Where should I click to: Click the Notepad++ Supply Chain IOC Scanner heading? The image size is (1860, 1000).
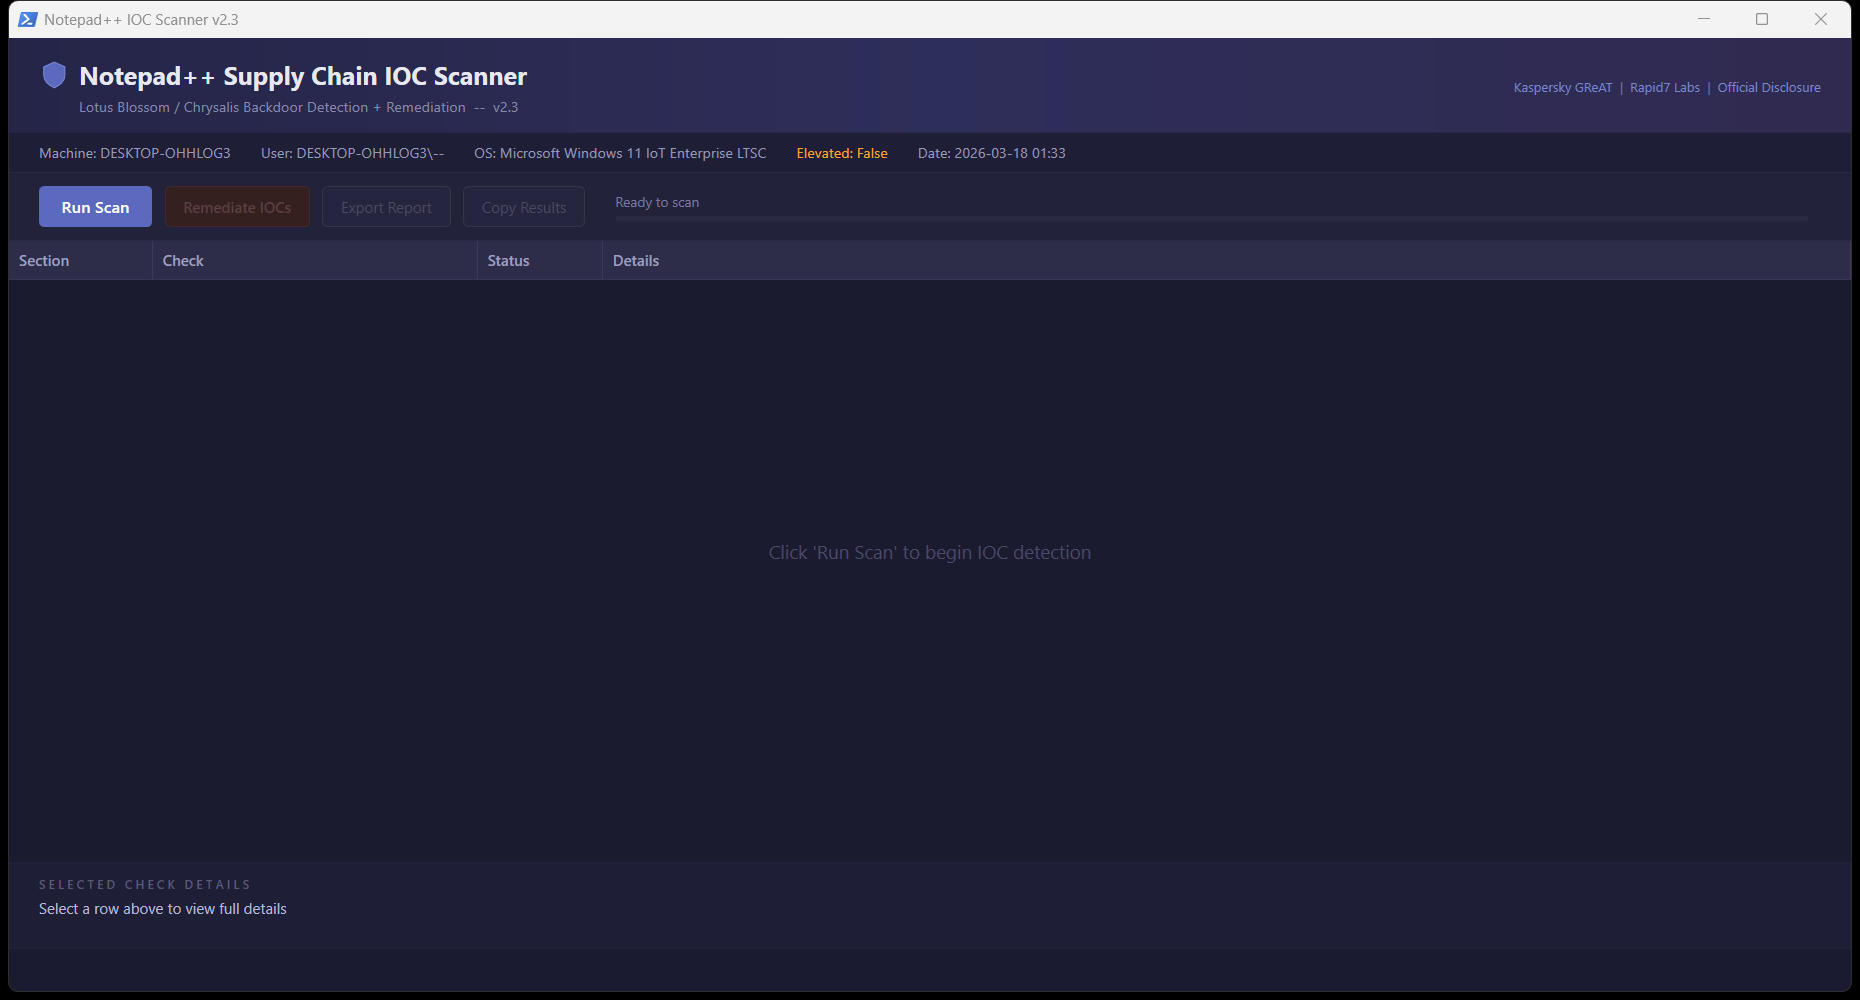[x=304, y=75]
